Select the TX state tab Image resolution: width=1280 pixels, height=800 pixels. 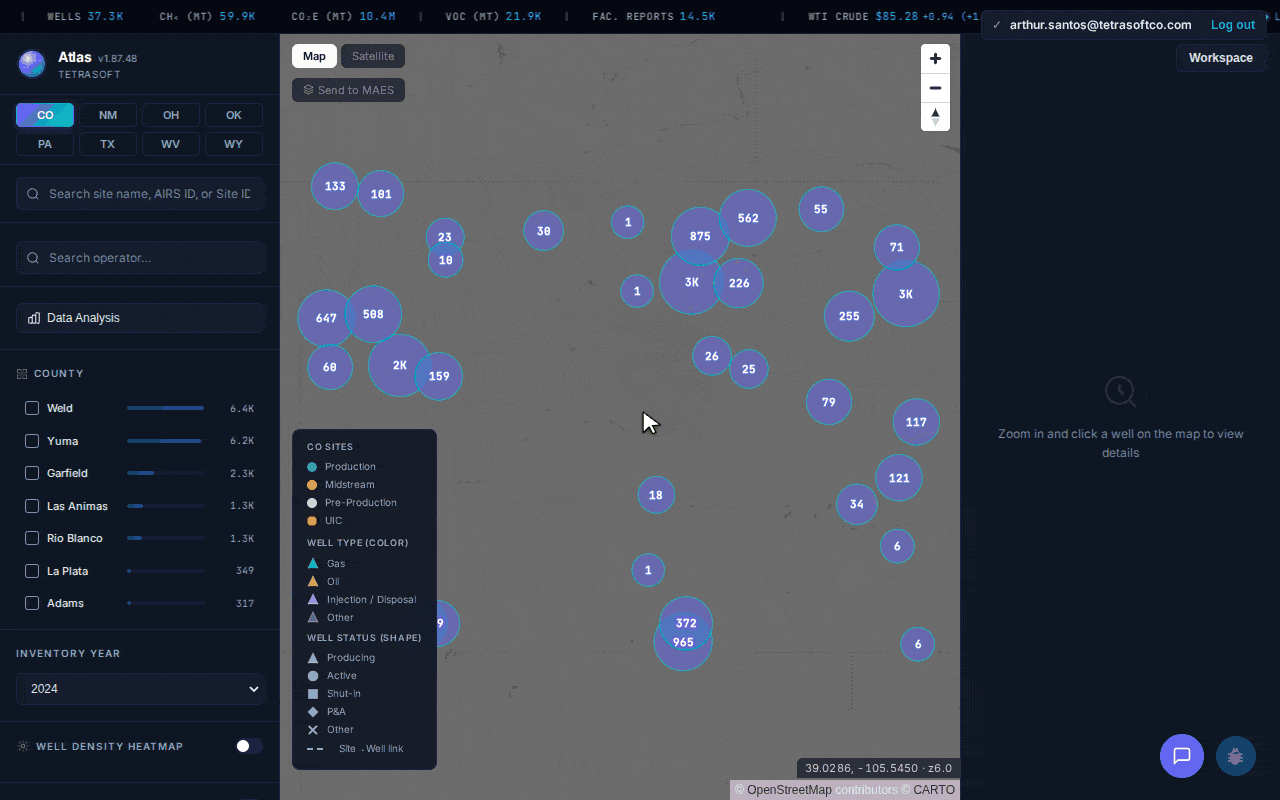point(108,144)
